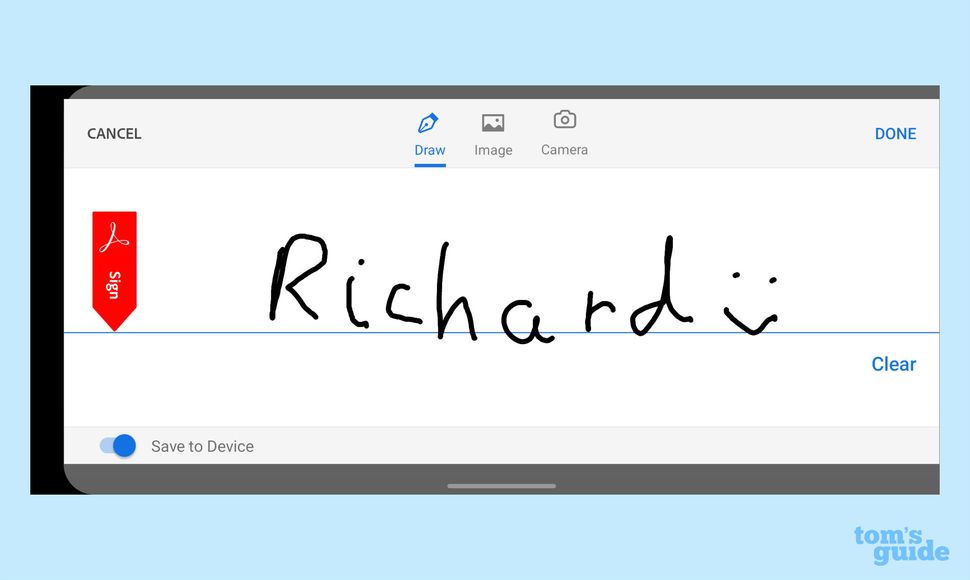Tap the Camera icon

click(x=563, y=121)
